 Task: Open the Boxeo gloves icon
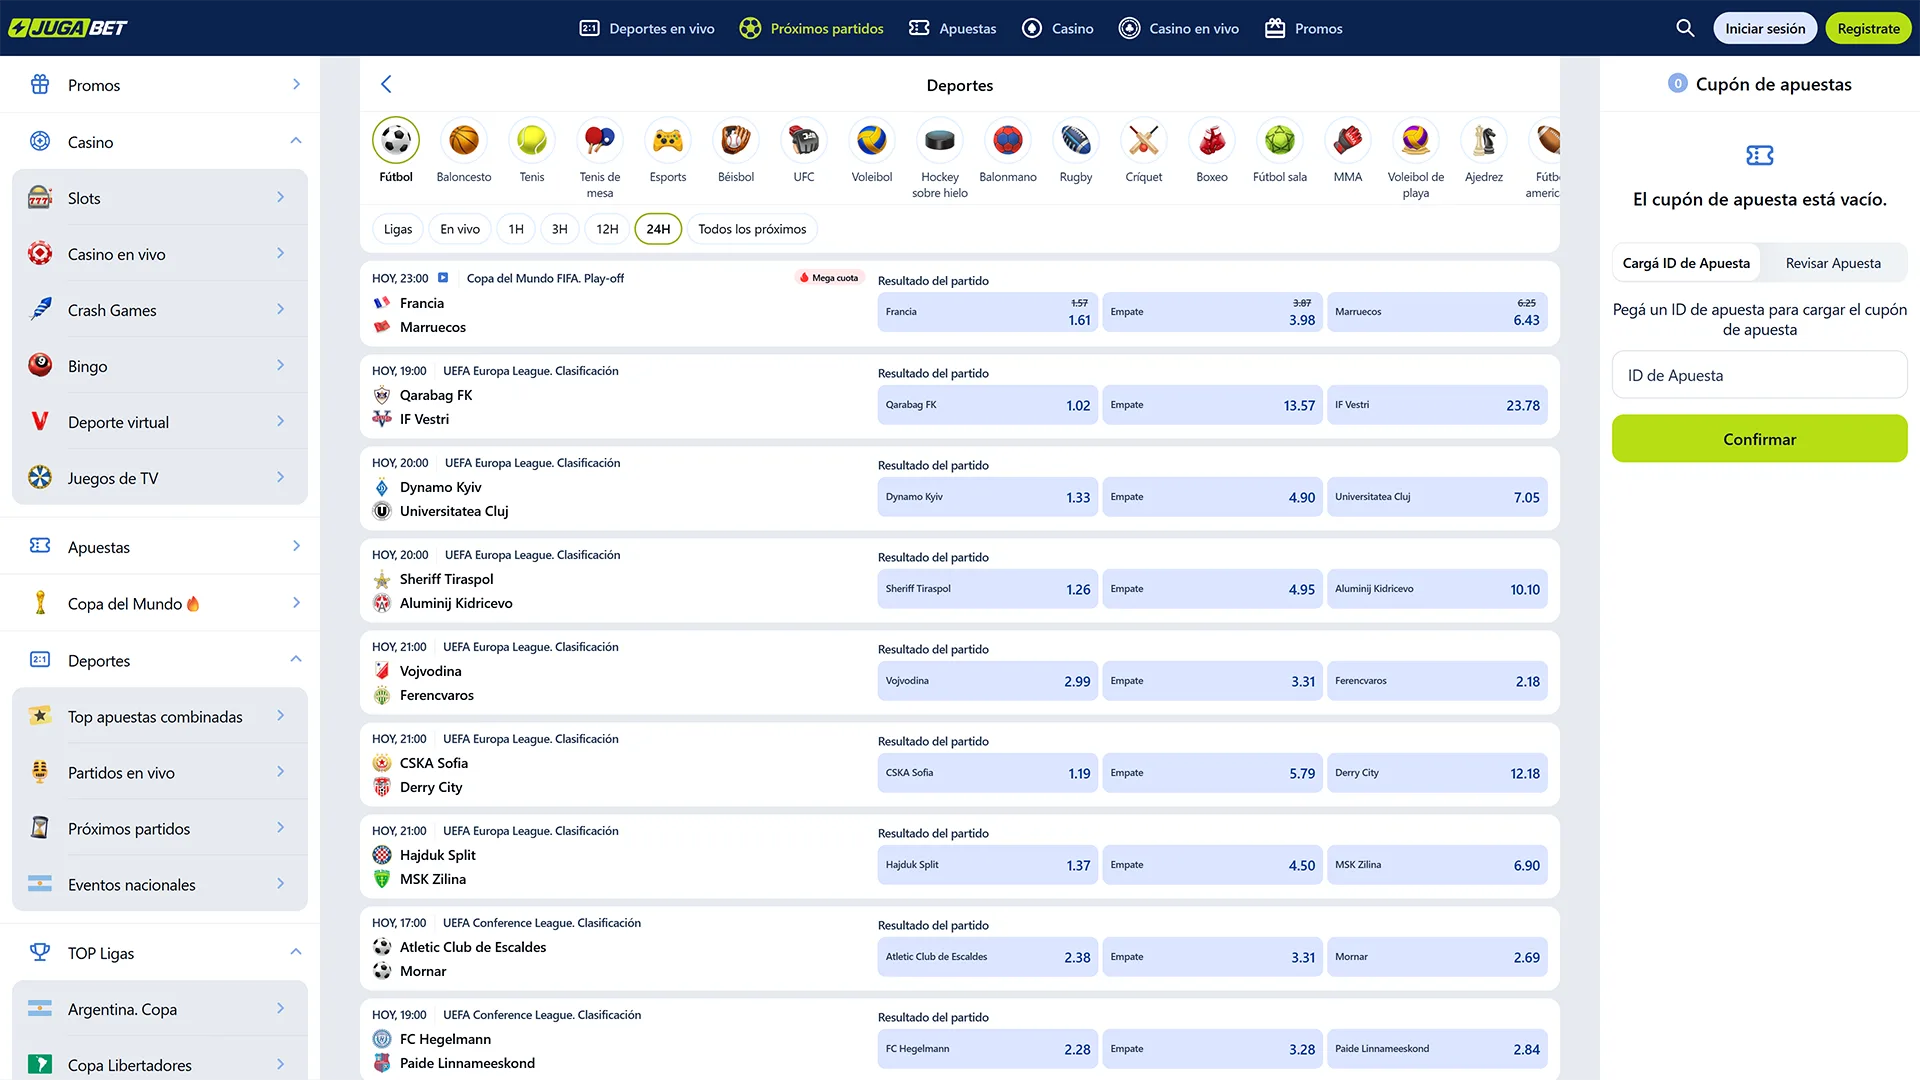[1212, 141]
